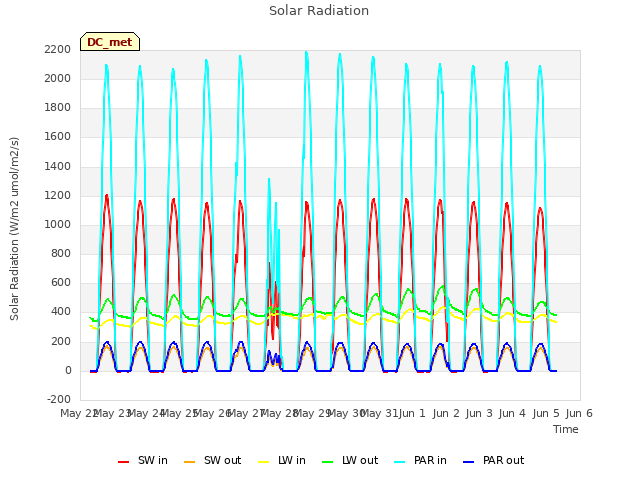The height and width of the screenshot is (480, 640).
Task: Toggle the LW in legend entry
Action: tap(282, 460)
